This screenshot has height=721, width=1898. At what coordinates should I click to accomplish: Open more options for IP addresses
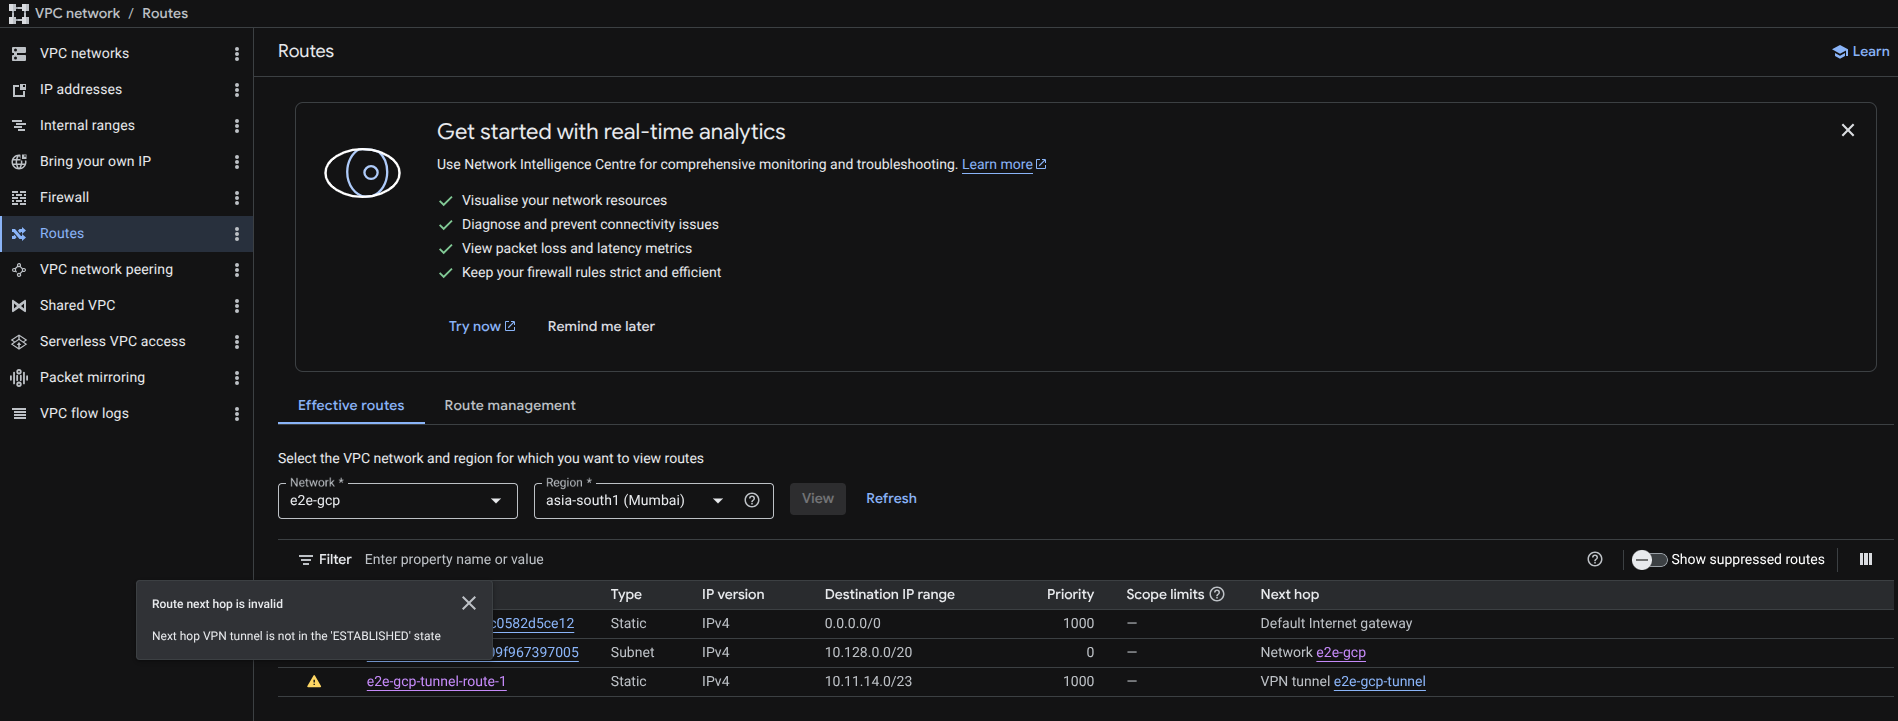click(x=237, y=90)
